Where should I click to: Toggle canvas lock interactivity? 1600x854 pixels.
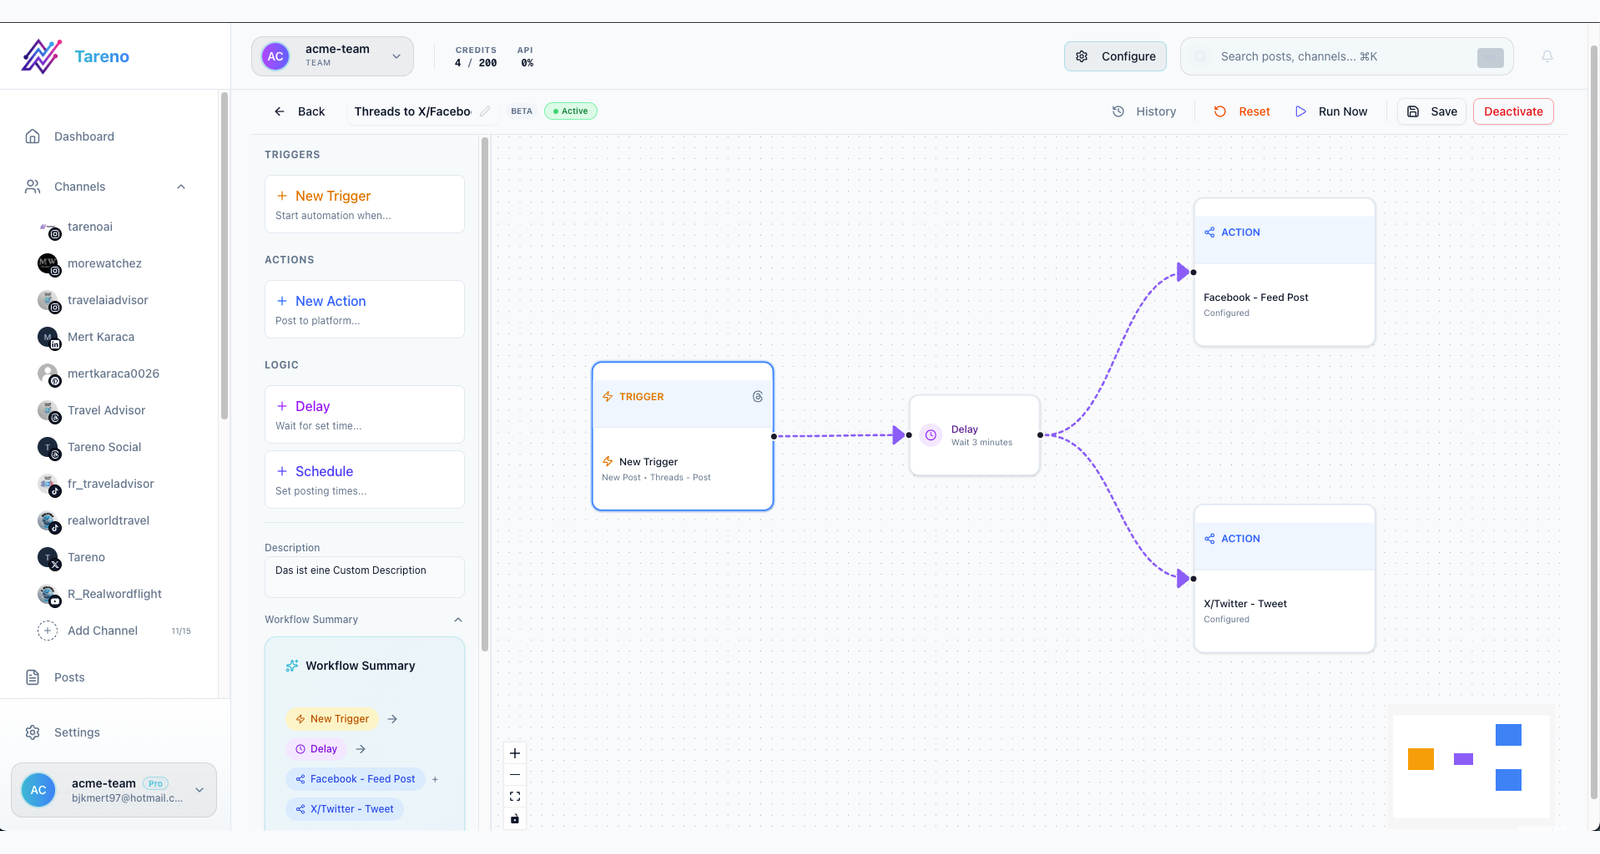pyautogui.click(x=515, y=819)
